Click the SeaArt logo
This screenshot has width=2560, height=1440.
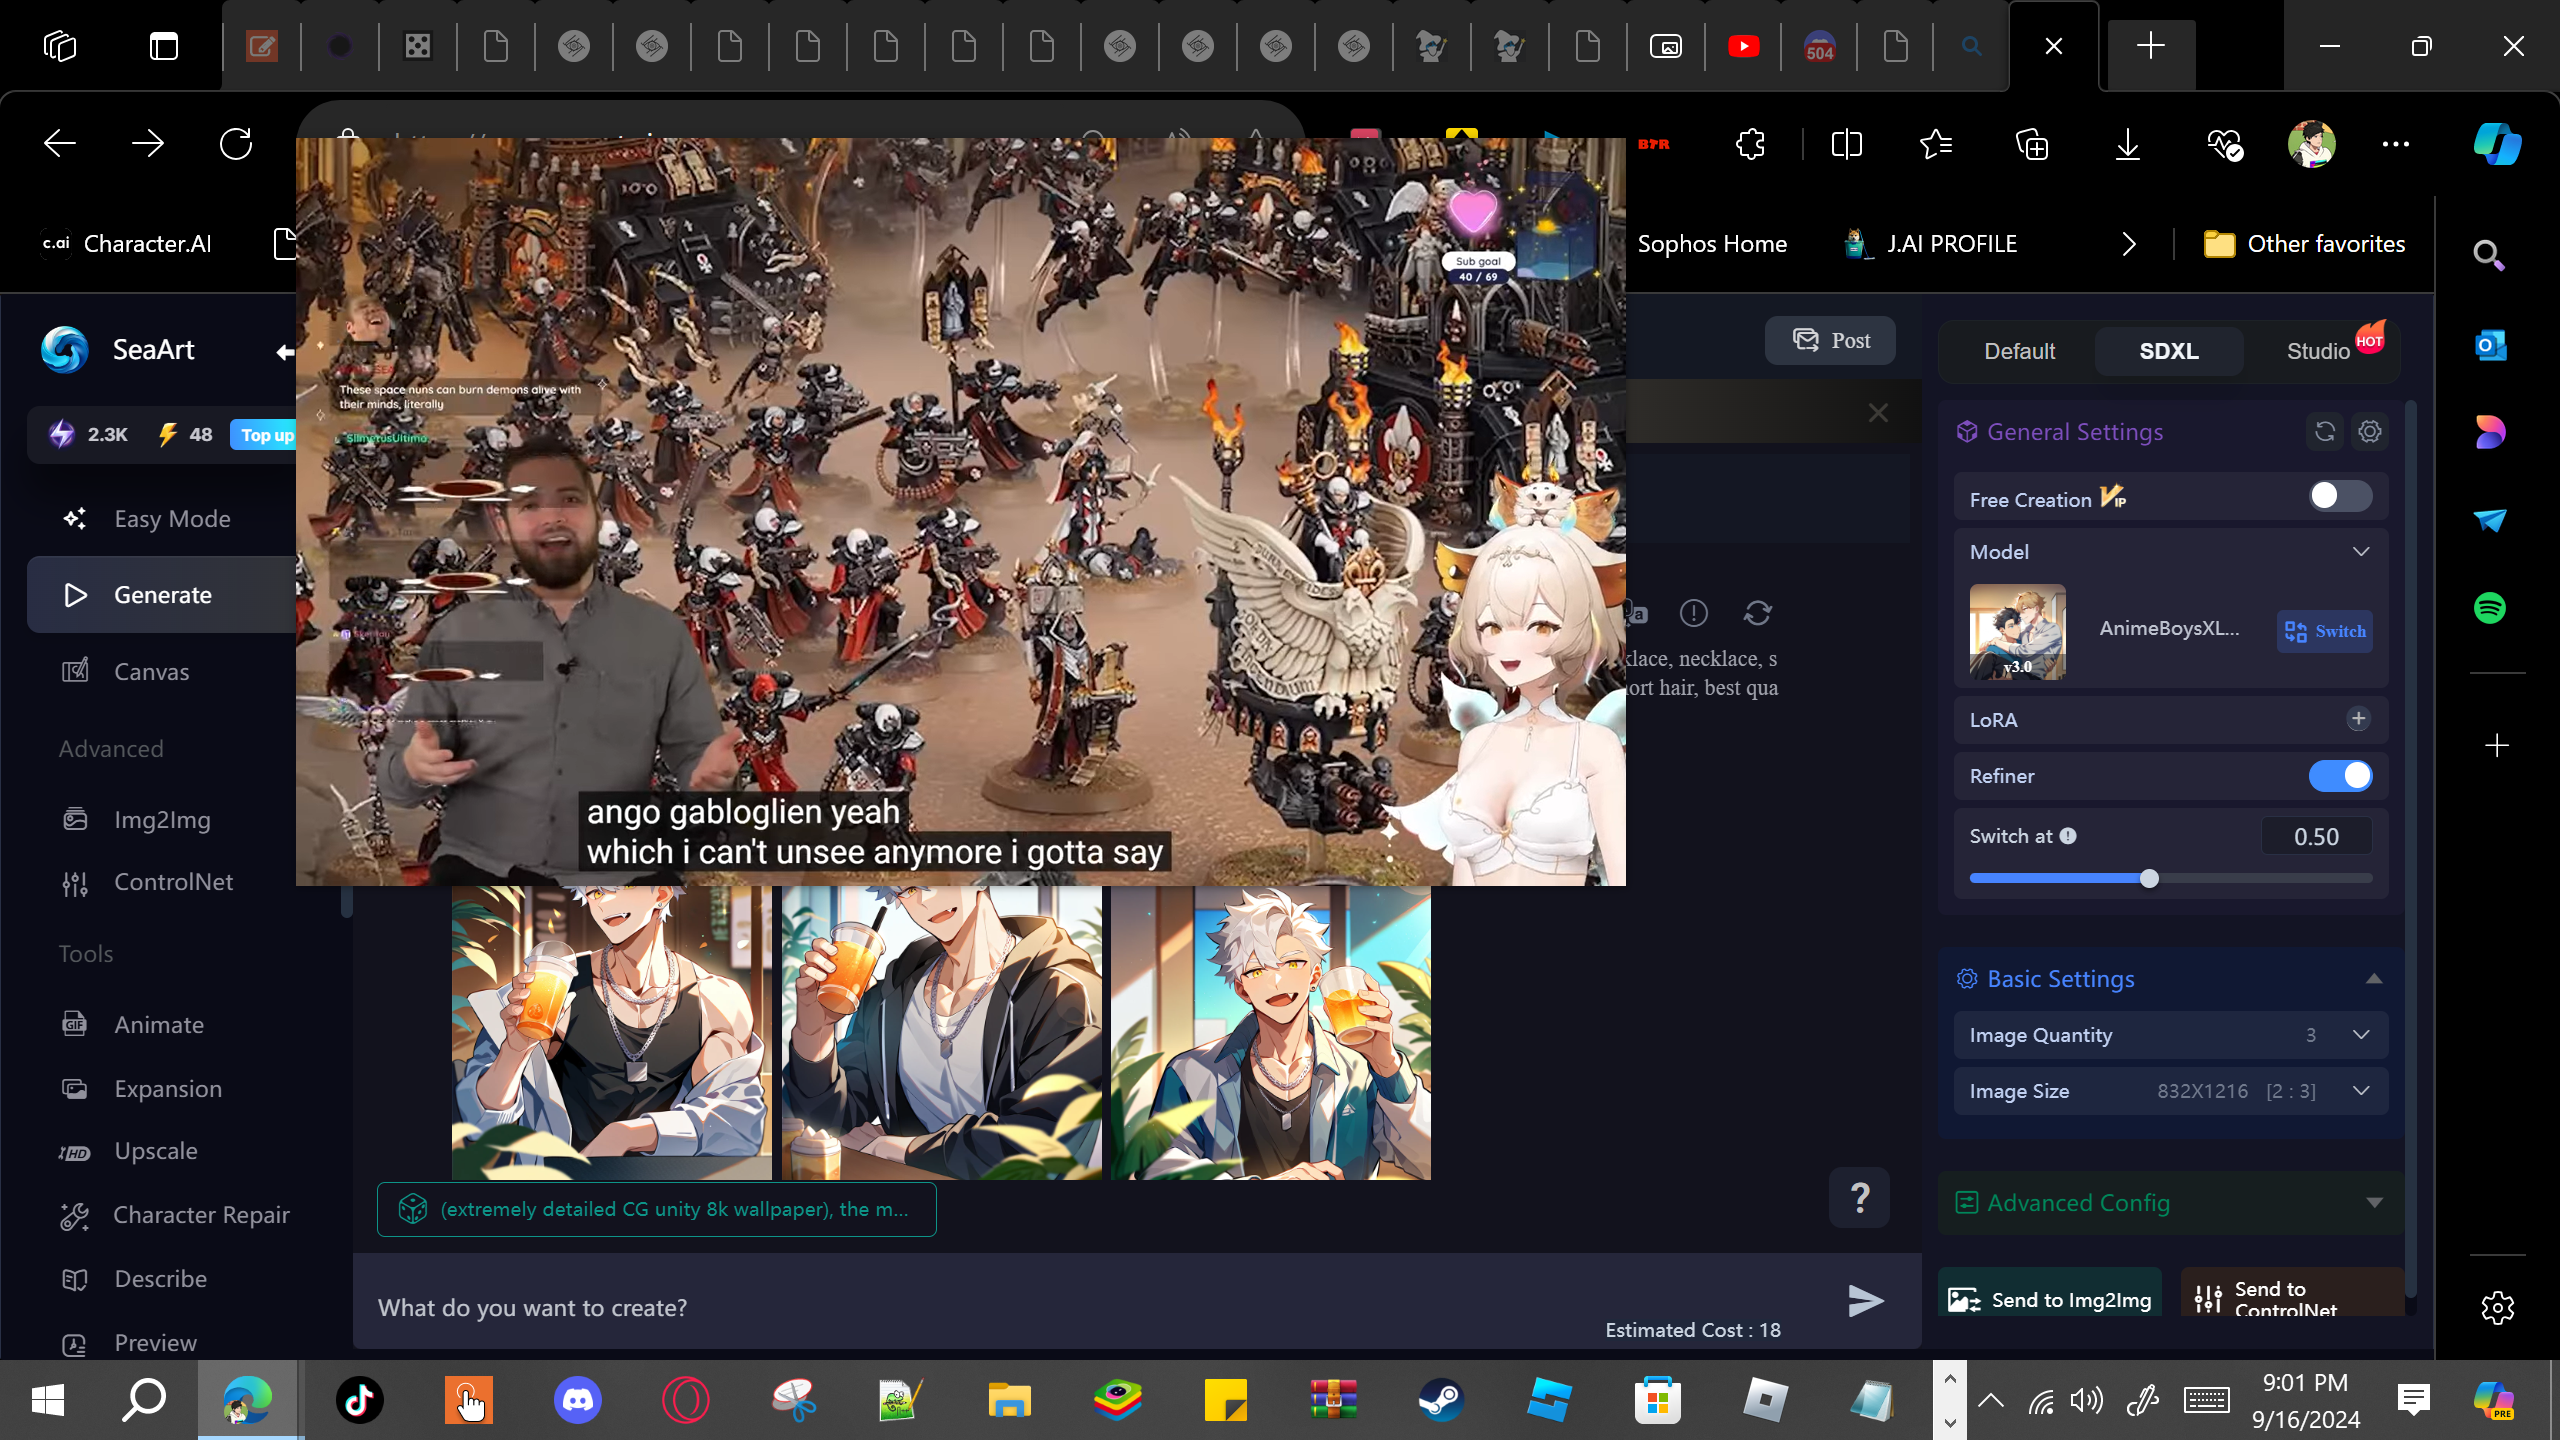pyautogui.click(x=65, y=350)
